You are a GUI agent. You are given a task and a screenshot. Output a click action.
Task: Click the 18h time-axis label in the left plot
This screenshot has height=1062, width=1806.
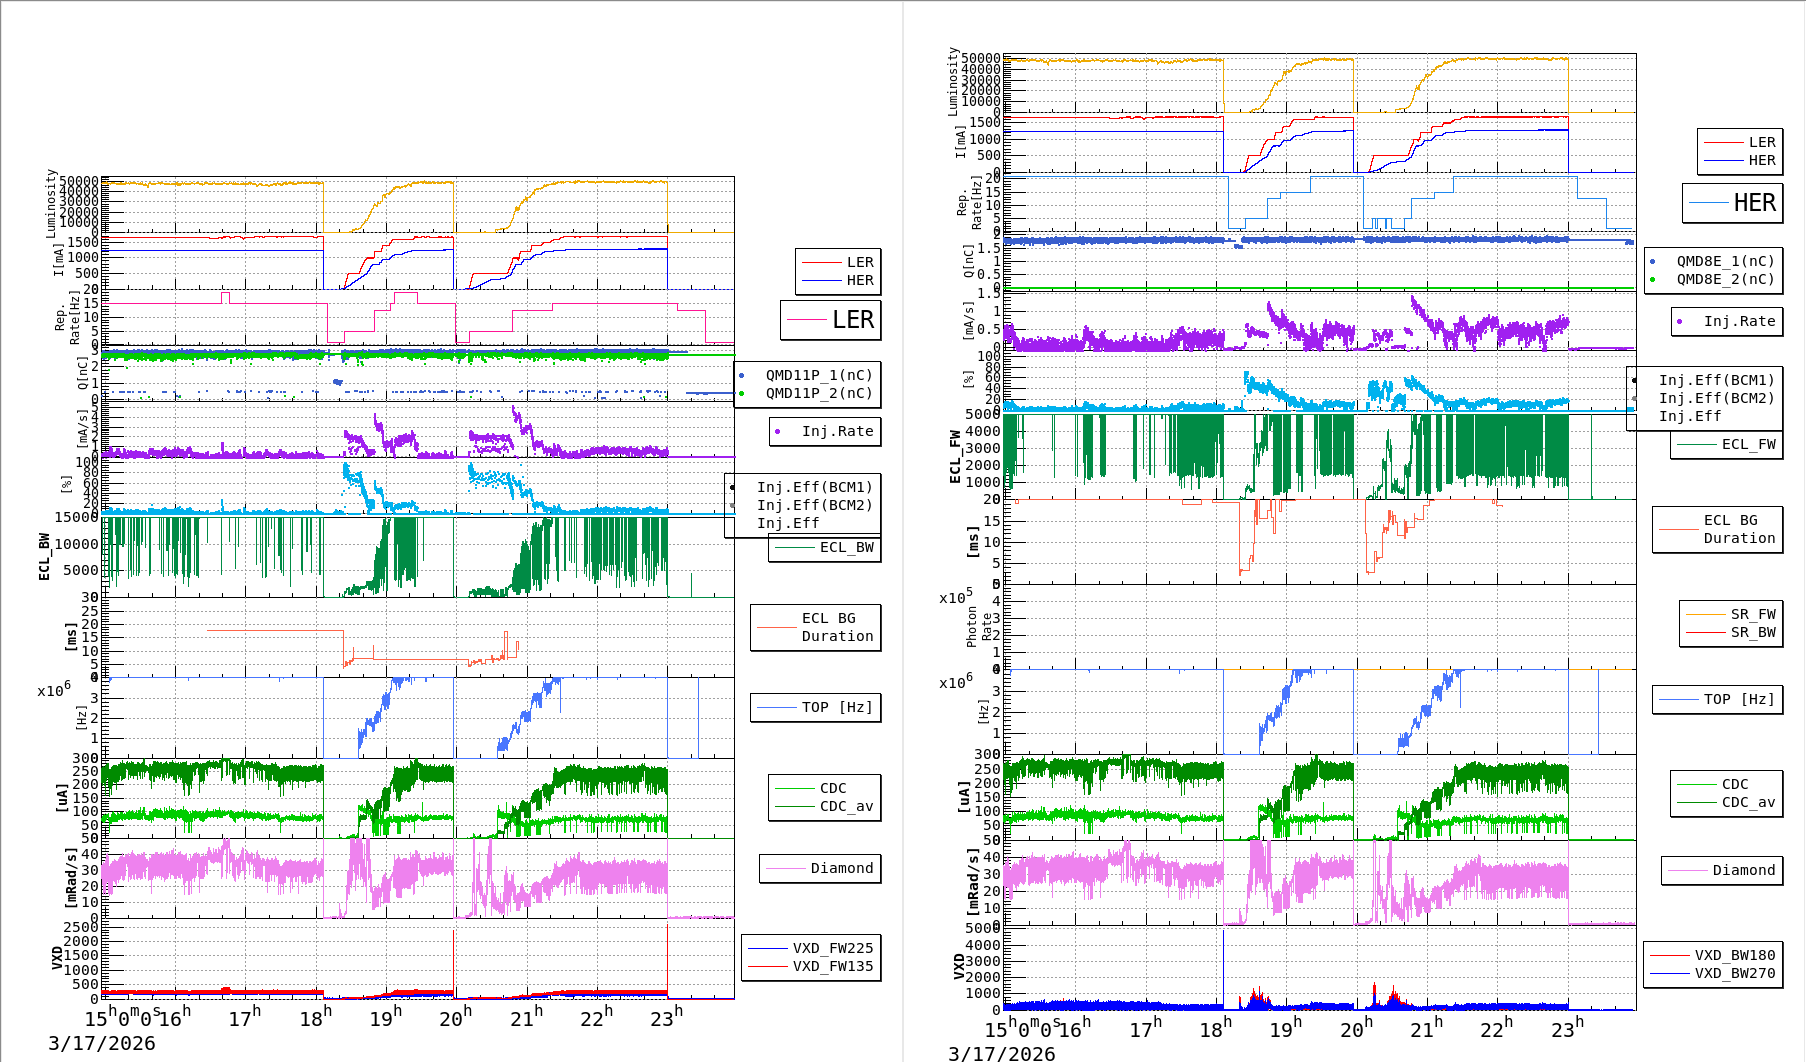[x=315, y=1019]
